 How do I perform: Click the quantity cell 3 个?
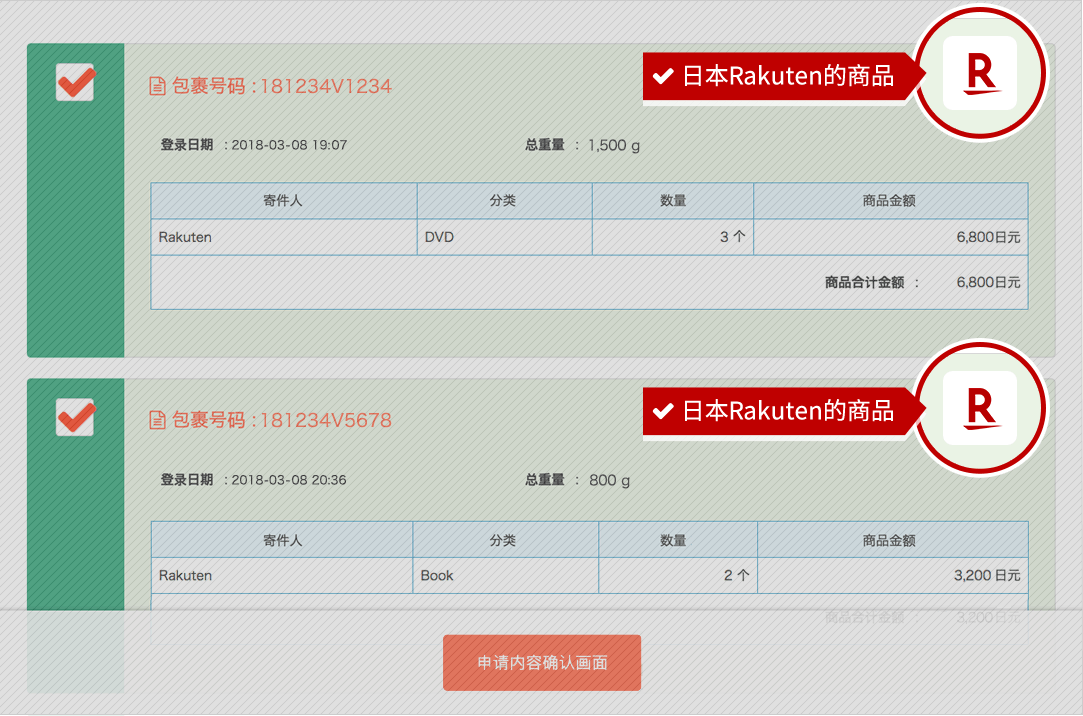(x=673, y=237)
